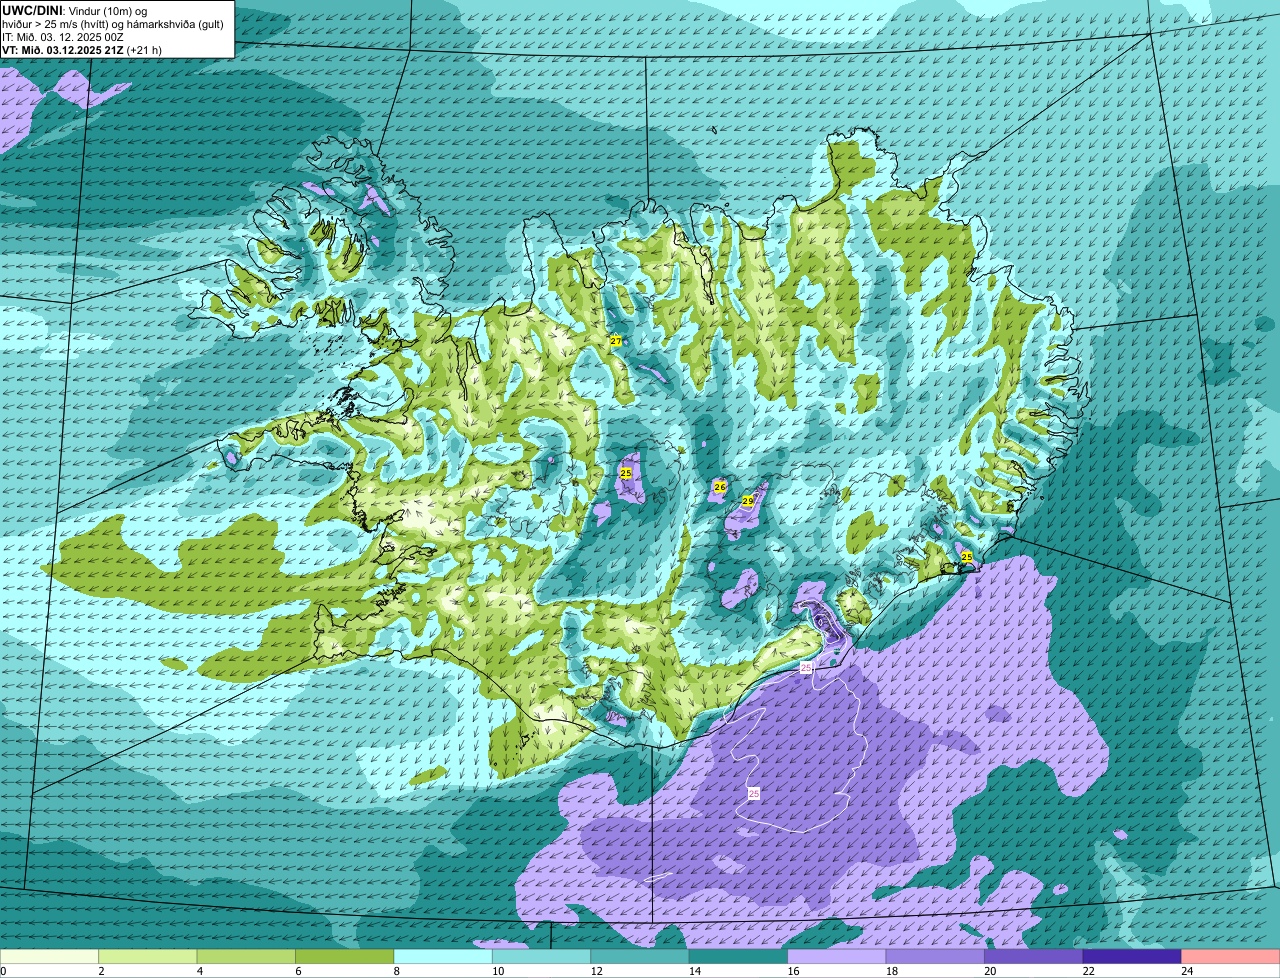Select the 2–4 m/s legend color segment

point(148,956)
